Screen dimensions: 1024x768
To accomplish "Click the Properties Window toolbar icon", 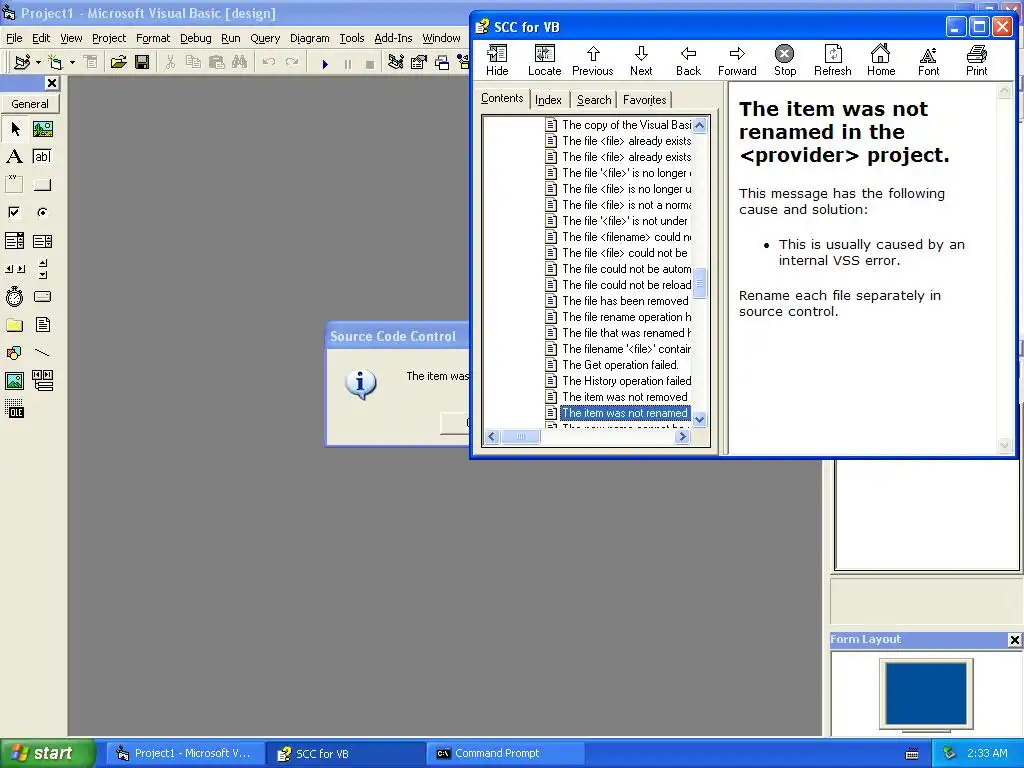I will 419,62.
